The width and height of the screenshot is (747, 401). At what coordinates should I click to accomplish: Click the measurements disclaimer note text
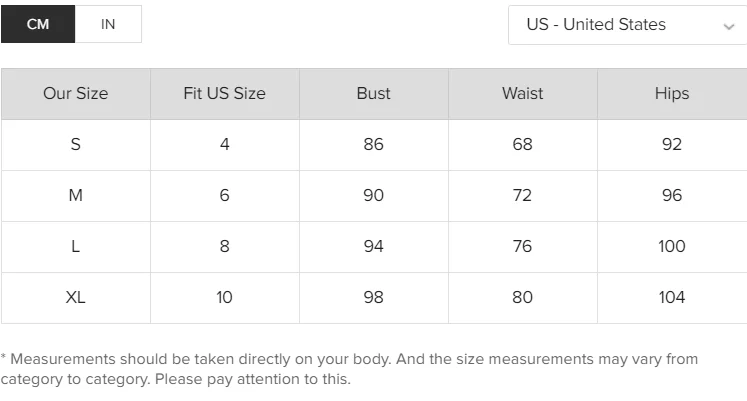point(349,369)
